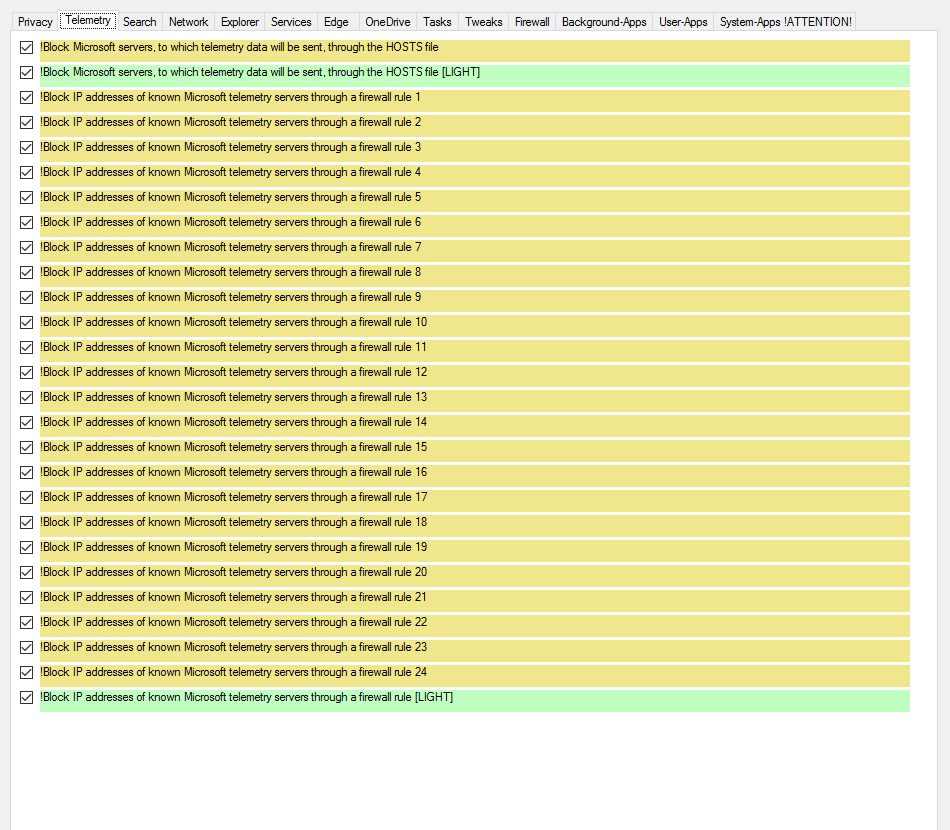Uncheck the HOSTS file blocking checkbox (non-LIGHT)

(26, 47)
